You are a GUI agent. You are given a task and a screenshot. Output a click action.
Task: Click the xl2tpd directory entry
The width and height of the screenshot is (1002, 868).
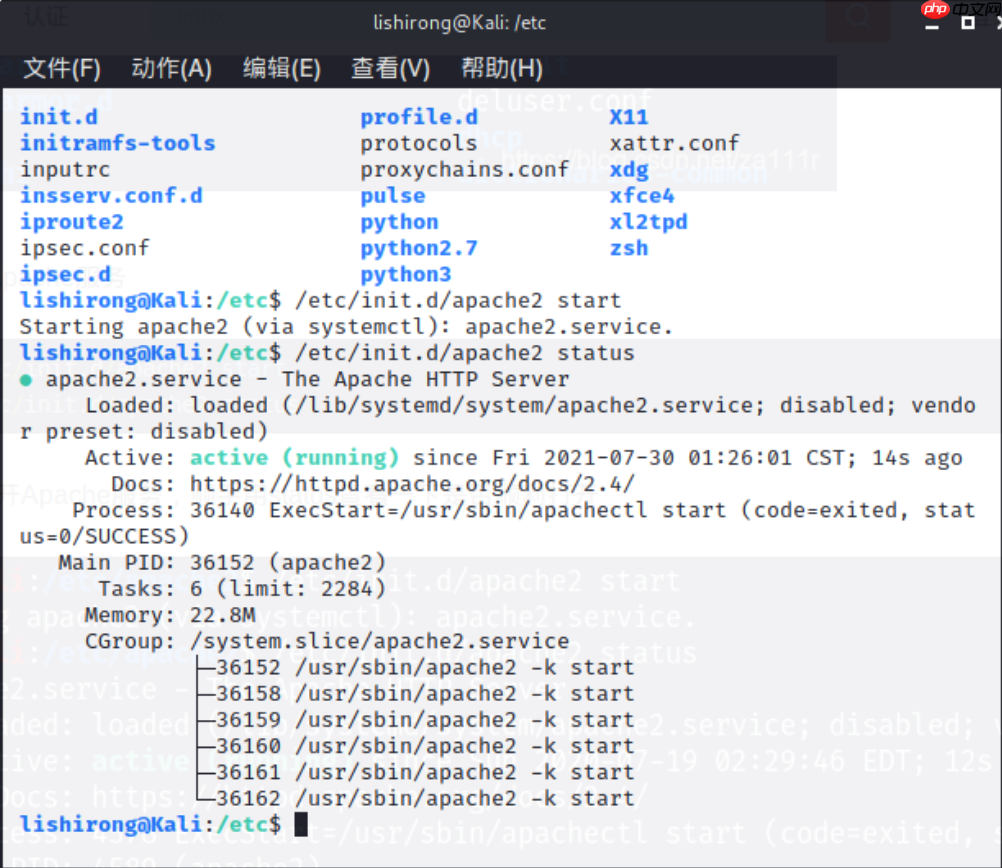[x=648, y=222]
